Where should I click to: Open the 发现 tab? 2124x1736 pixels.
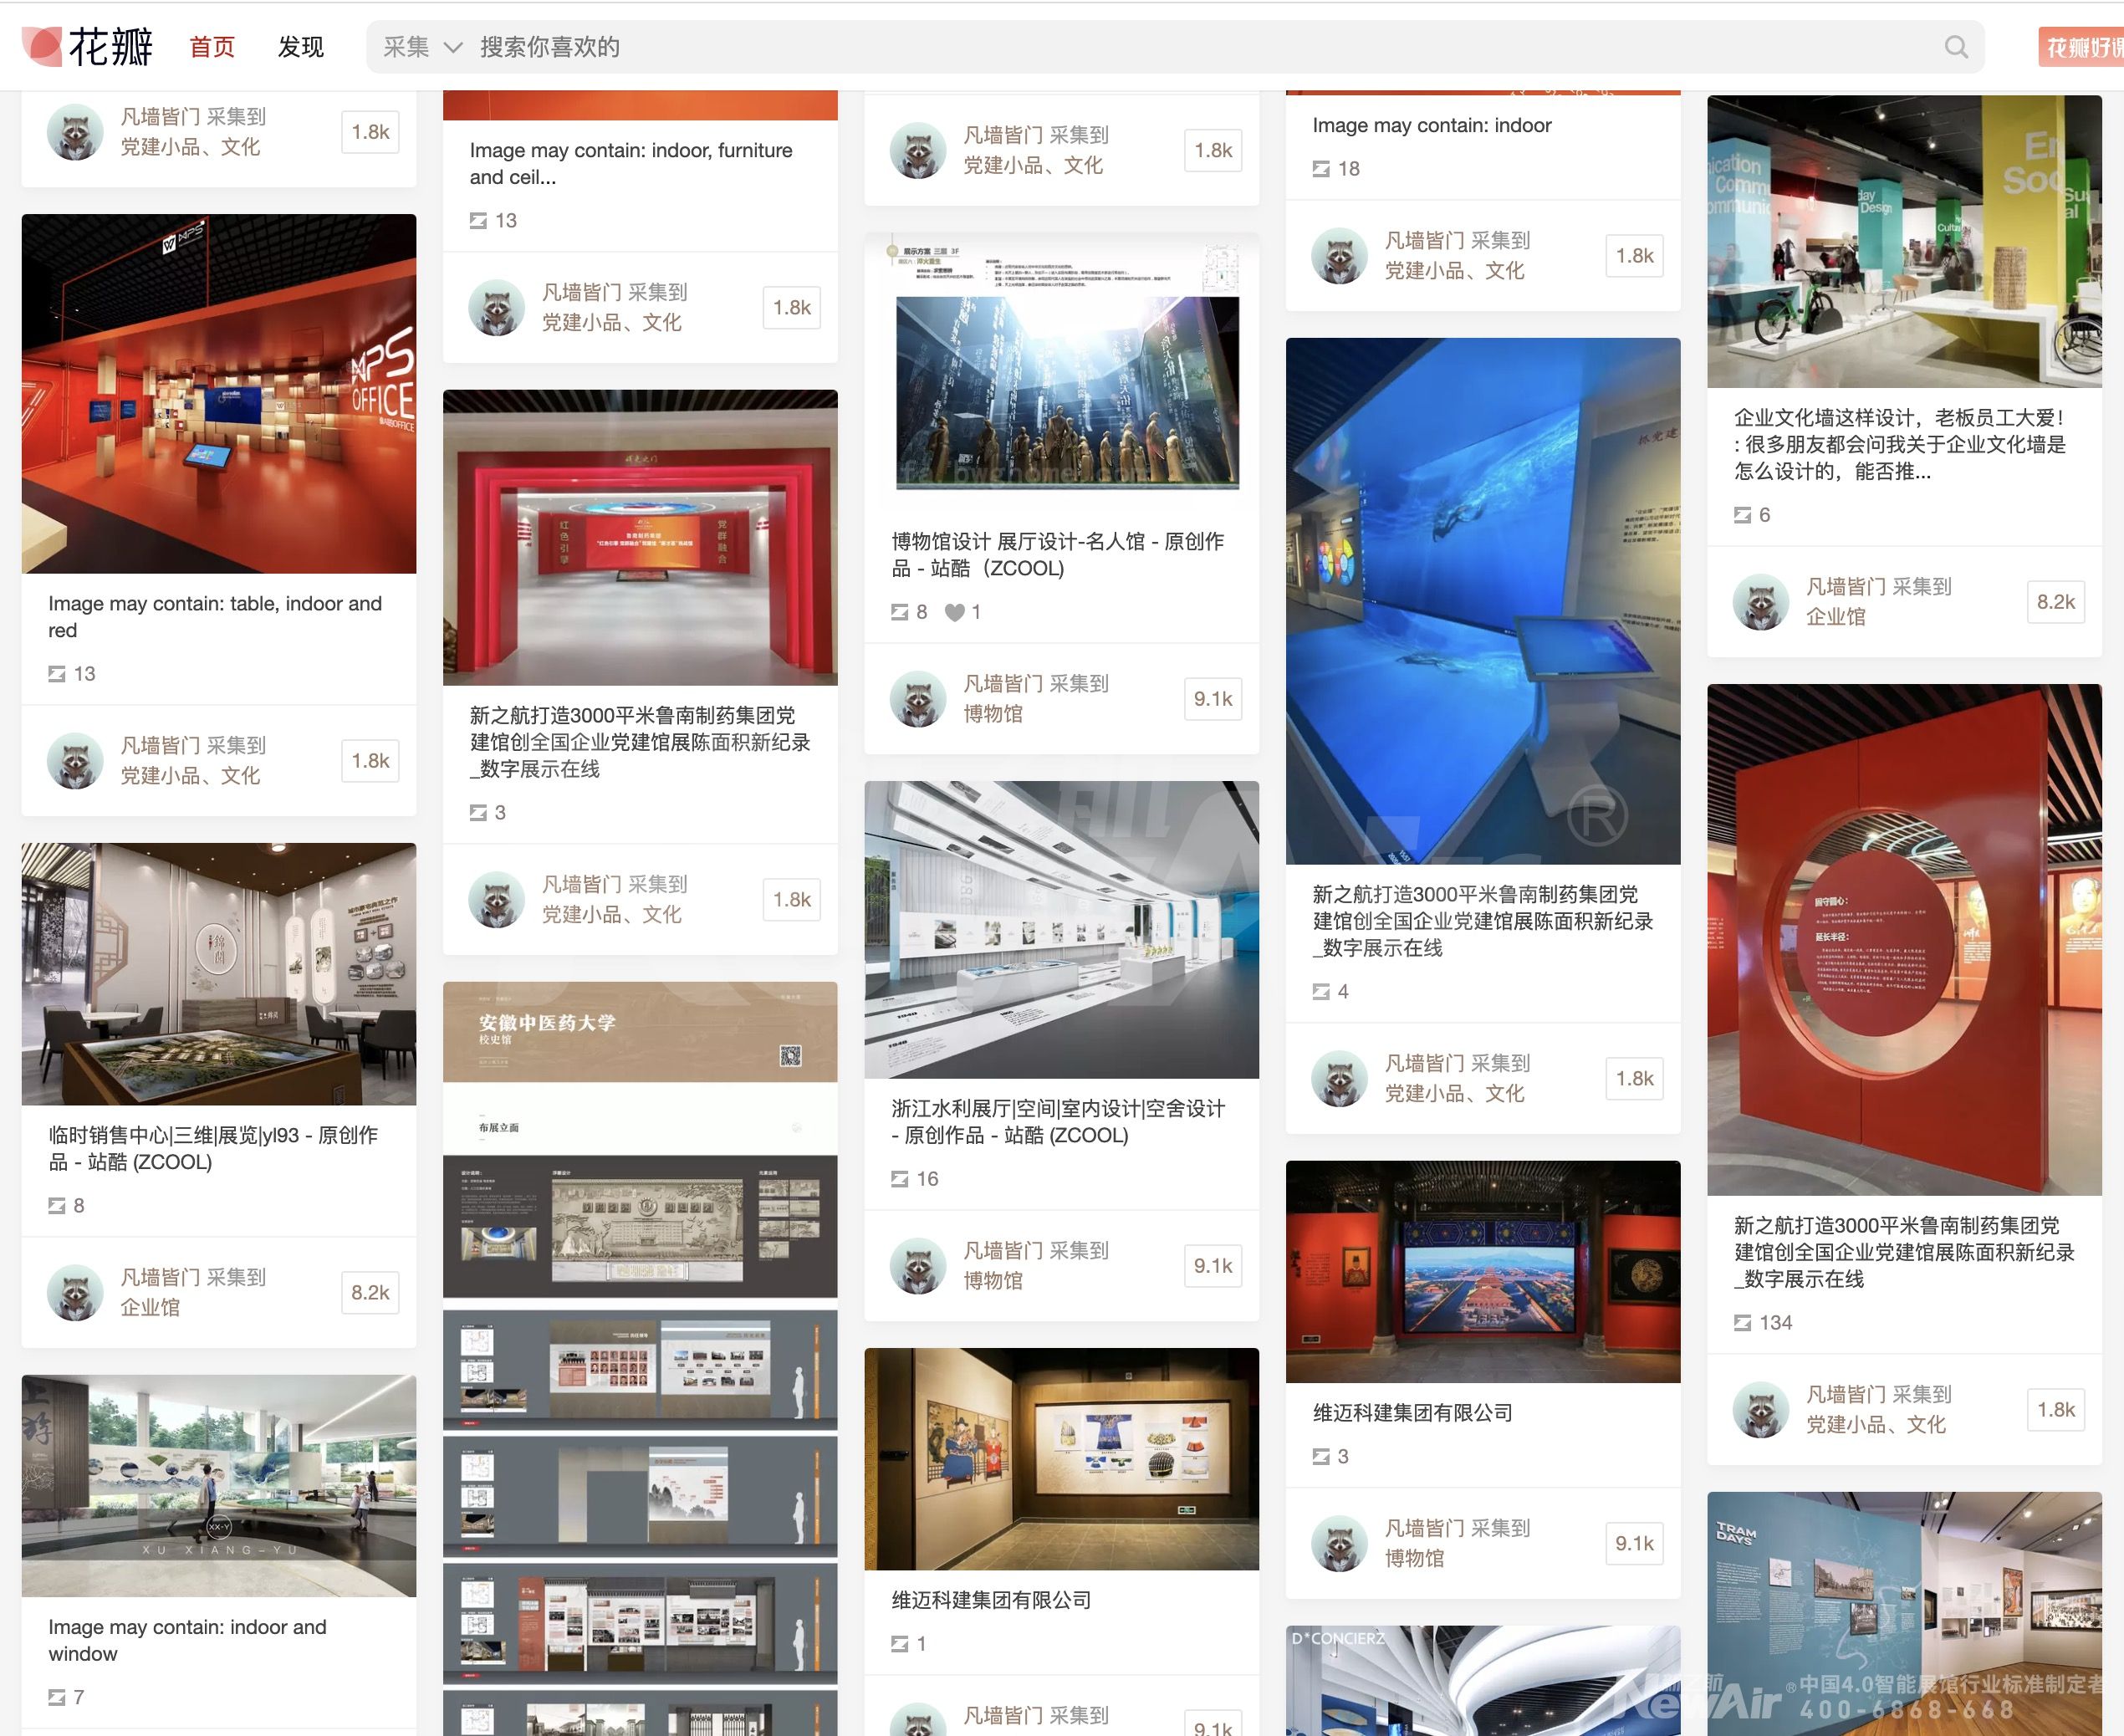[300, 47]
